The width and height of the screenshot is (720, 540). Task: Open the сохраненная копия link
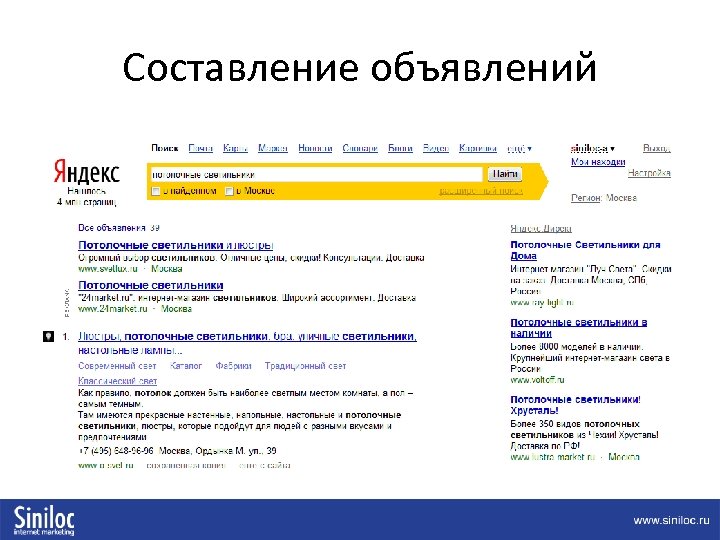(186, 466)
